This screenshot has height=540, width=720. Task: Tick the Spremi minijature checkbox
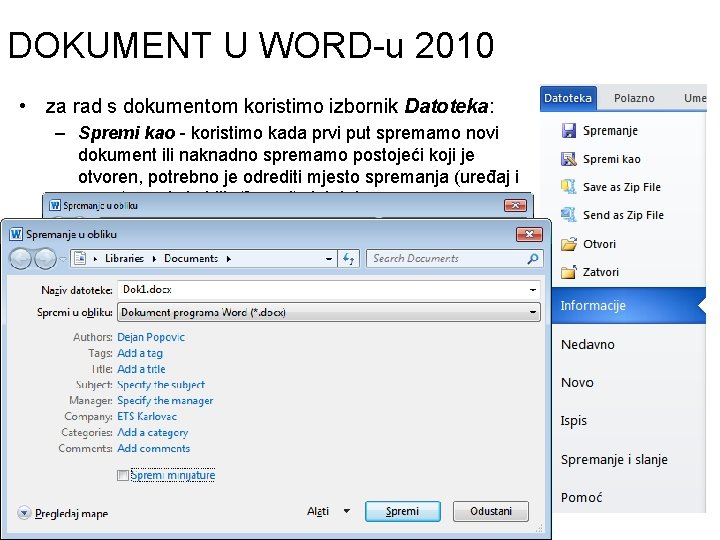[x=123, y=475]
